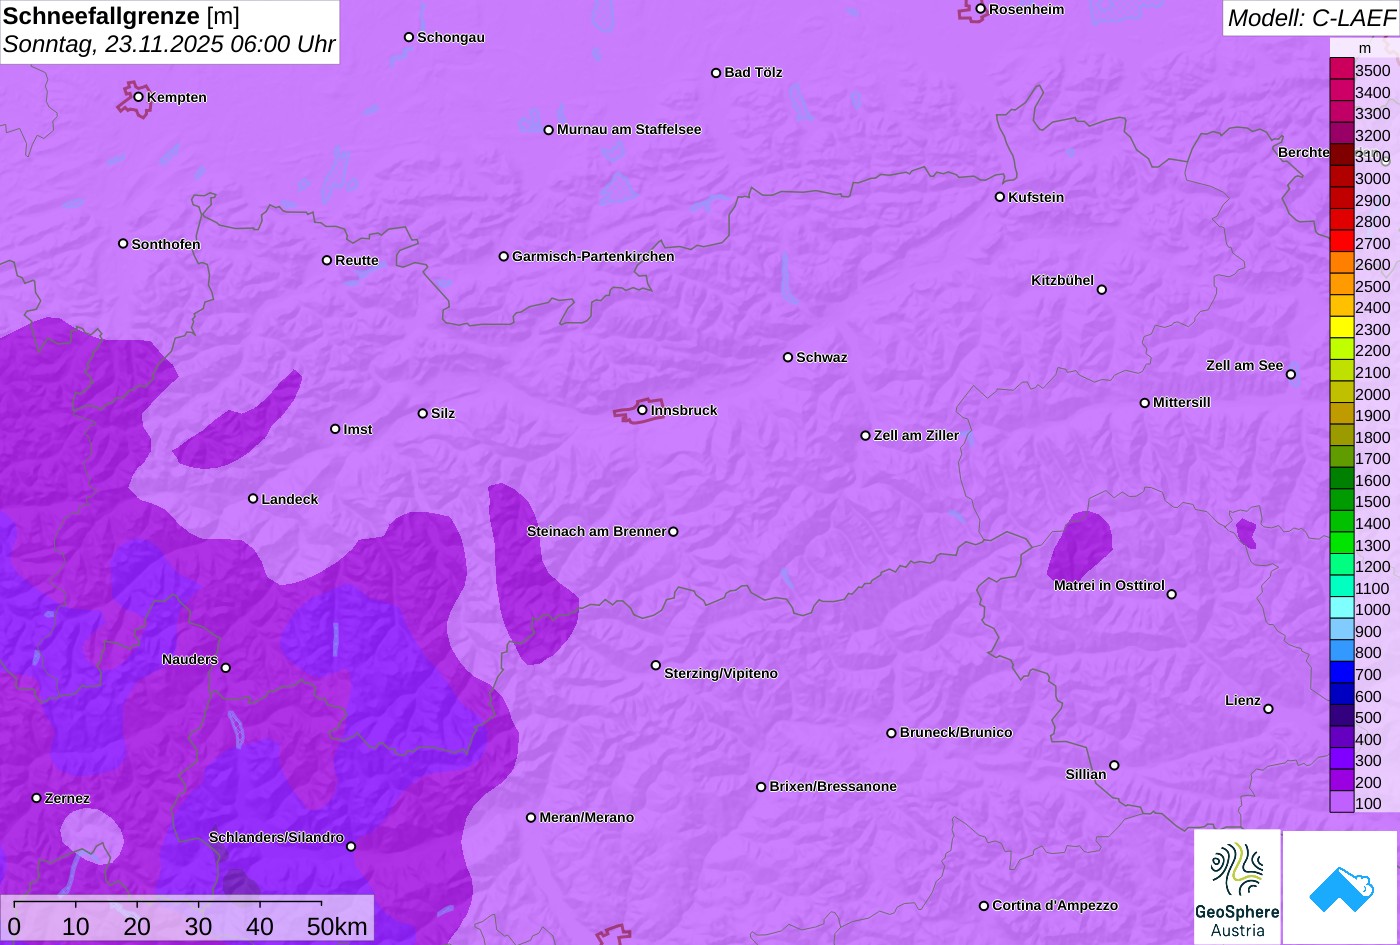Image resolution: width=1400 pixels, height=945 pixels.
Task: Click the Zernez marker dot
Action: (x=37, y=798)
